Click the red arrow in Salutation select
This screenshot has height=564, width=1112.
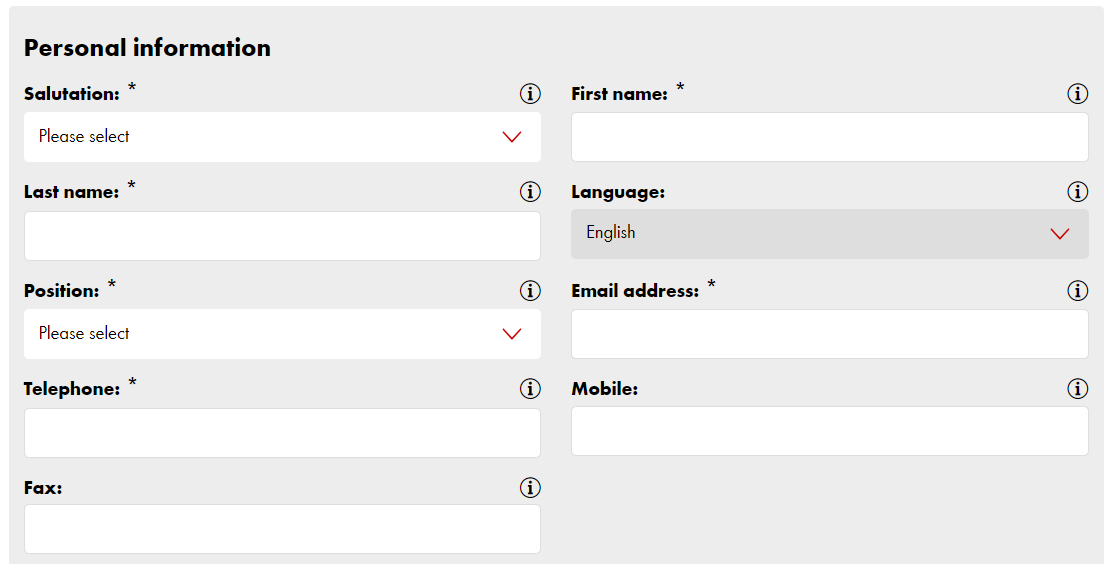pyautogui.click(x=512, y=137)
